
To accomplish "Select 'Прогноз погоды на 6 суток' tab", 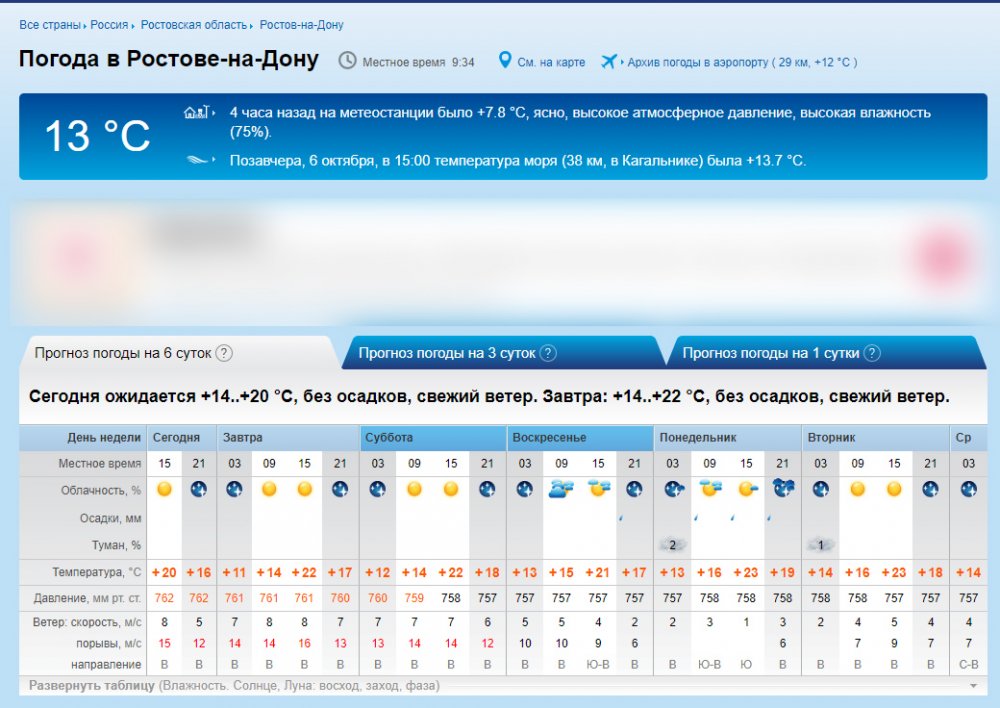I will point(124,353).
